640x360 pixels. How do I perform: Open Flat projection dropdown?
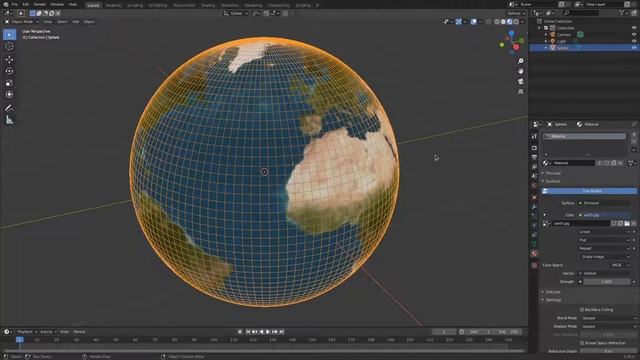605,240
